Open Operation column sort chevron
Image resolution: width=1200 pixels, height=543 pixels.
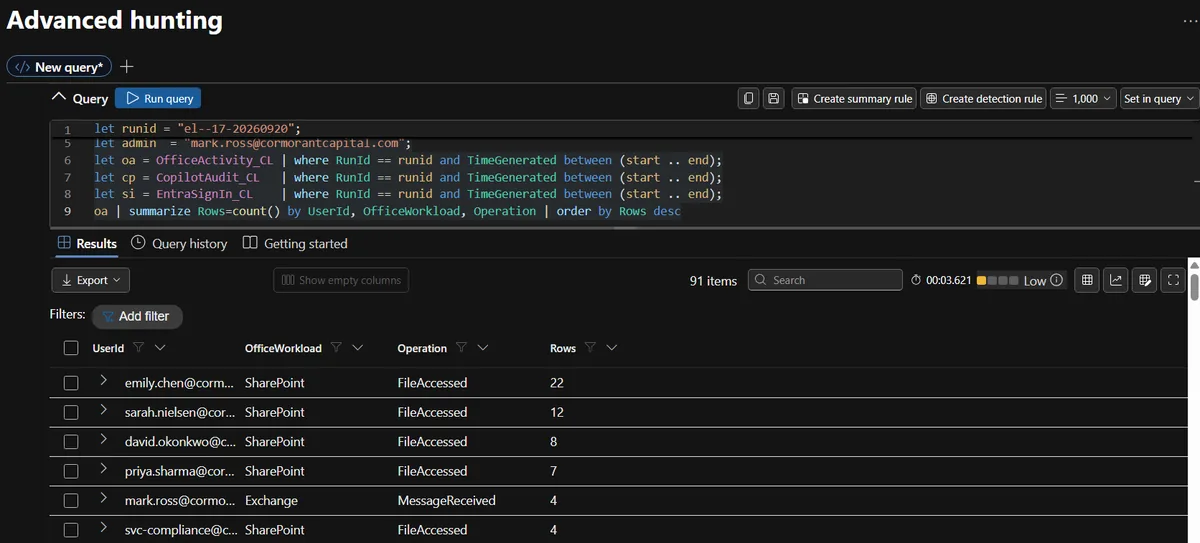[x=483, y=348]
